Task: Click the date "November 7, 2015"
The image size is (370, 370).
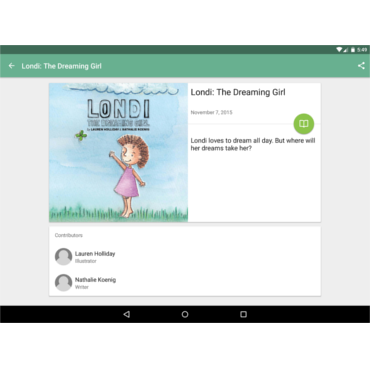Action: 211,112
